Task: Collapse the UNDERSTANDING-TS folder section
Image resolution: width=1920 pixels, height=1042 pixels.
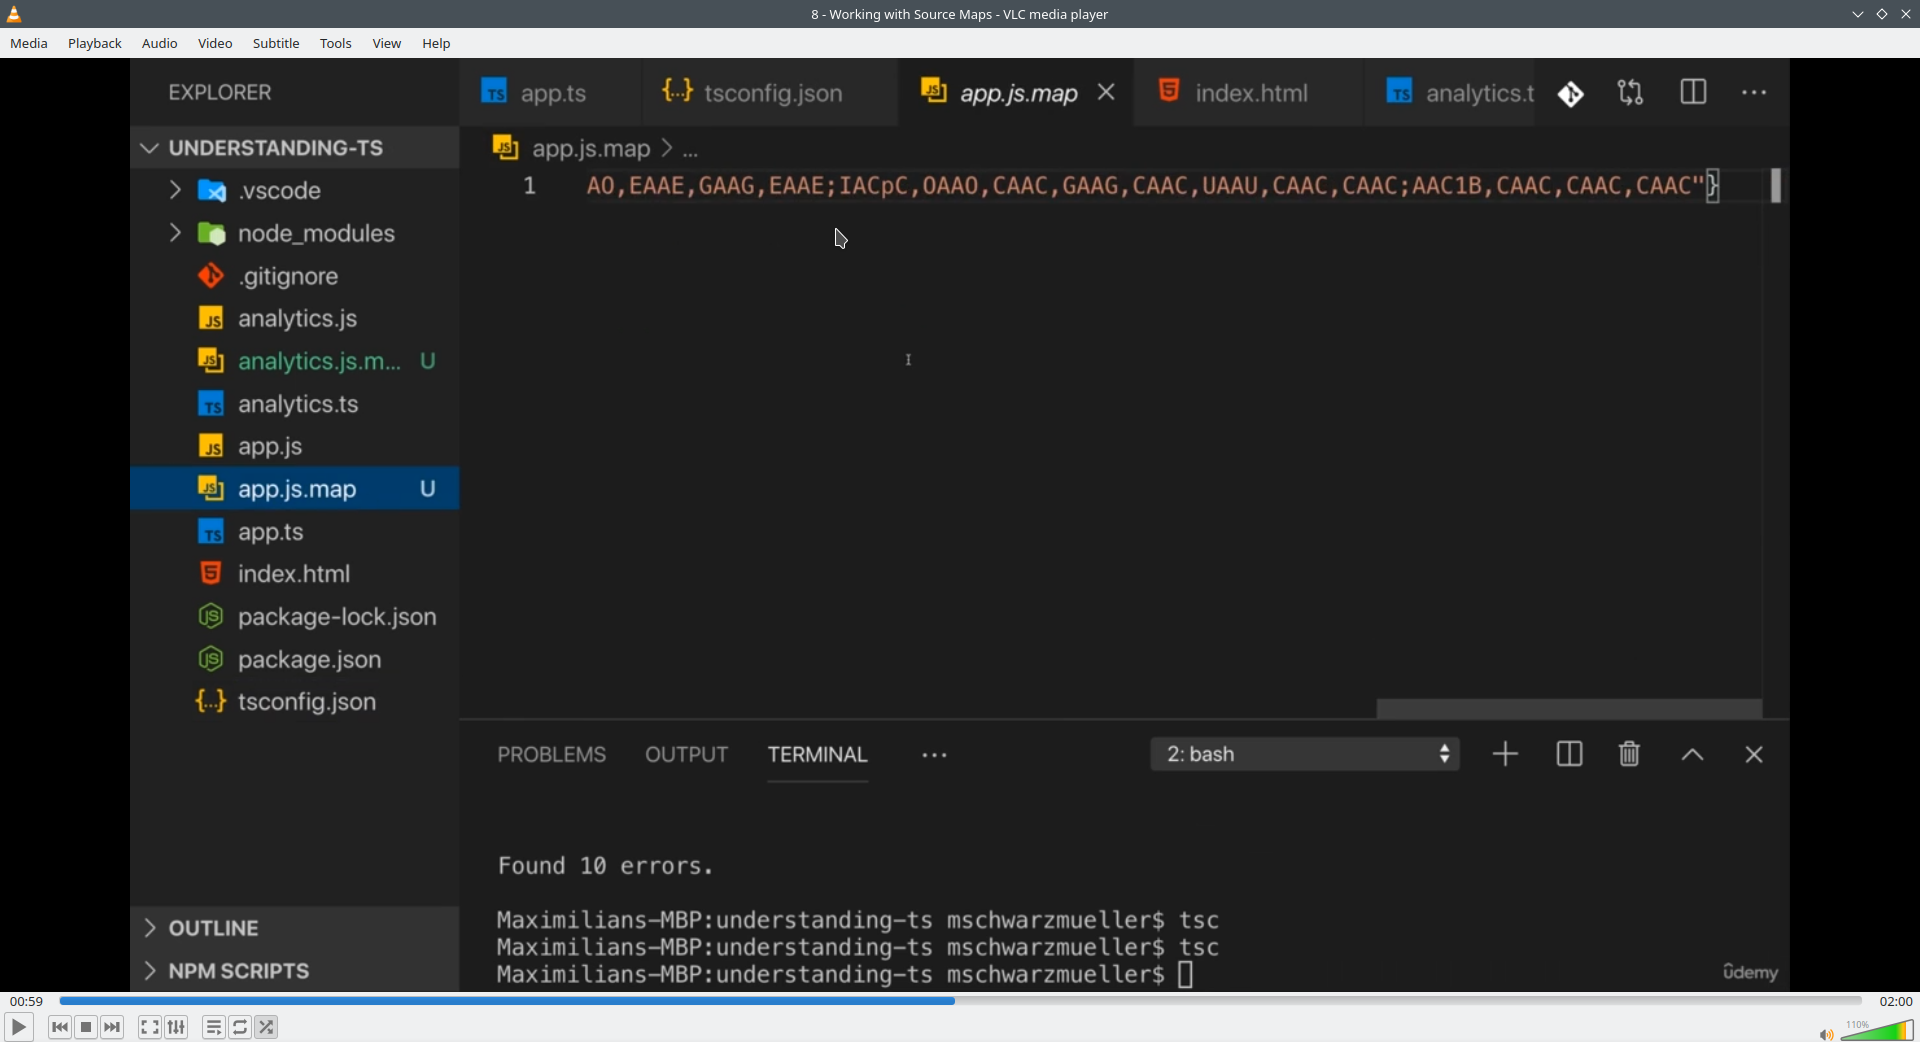Action: click(x=295, y=148)
